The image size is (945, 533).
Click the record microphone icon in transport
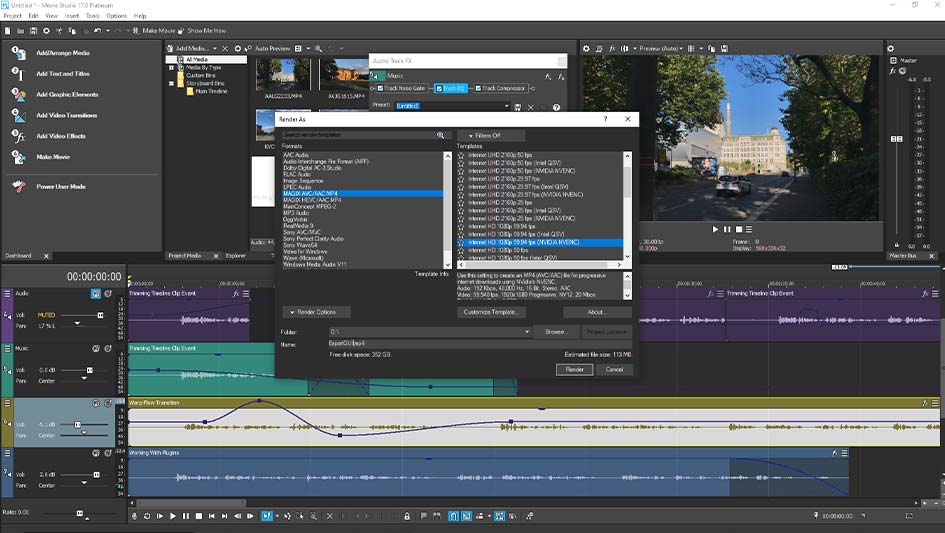[x=134, y=516]
